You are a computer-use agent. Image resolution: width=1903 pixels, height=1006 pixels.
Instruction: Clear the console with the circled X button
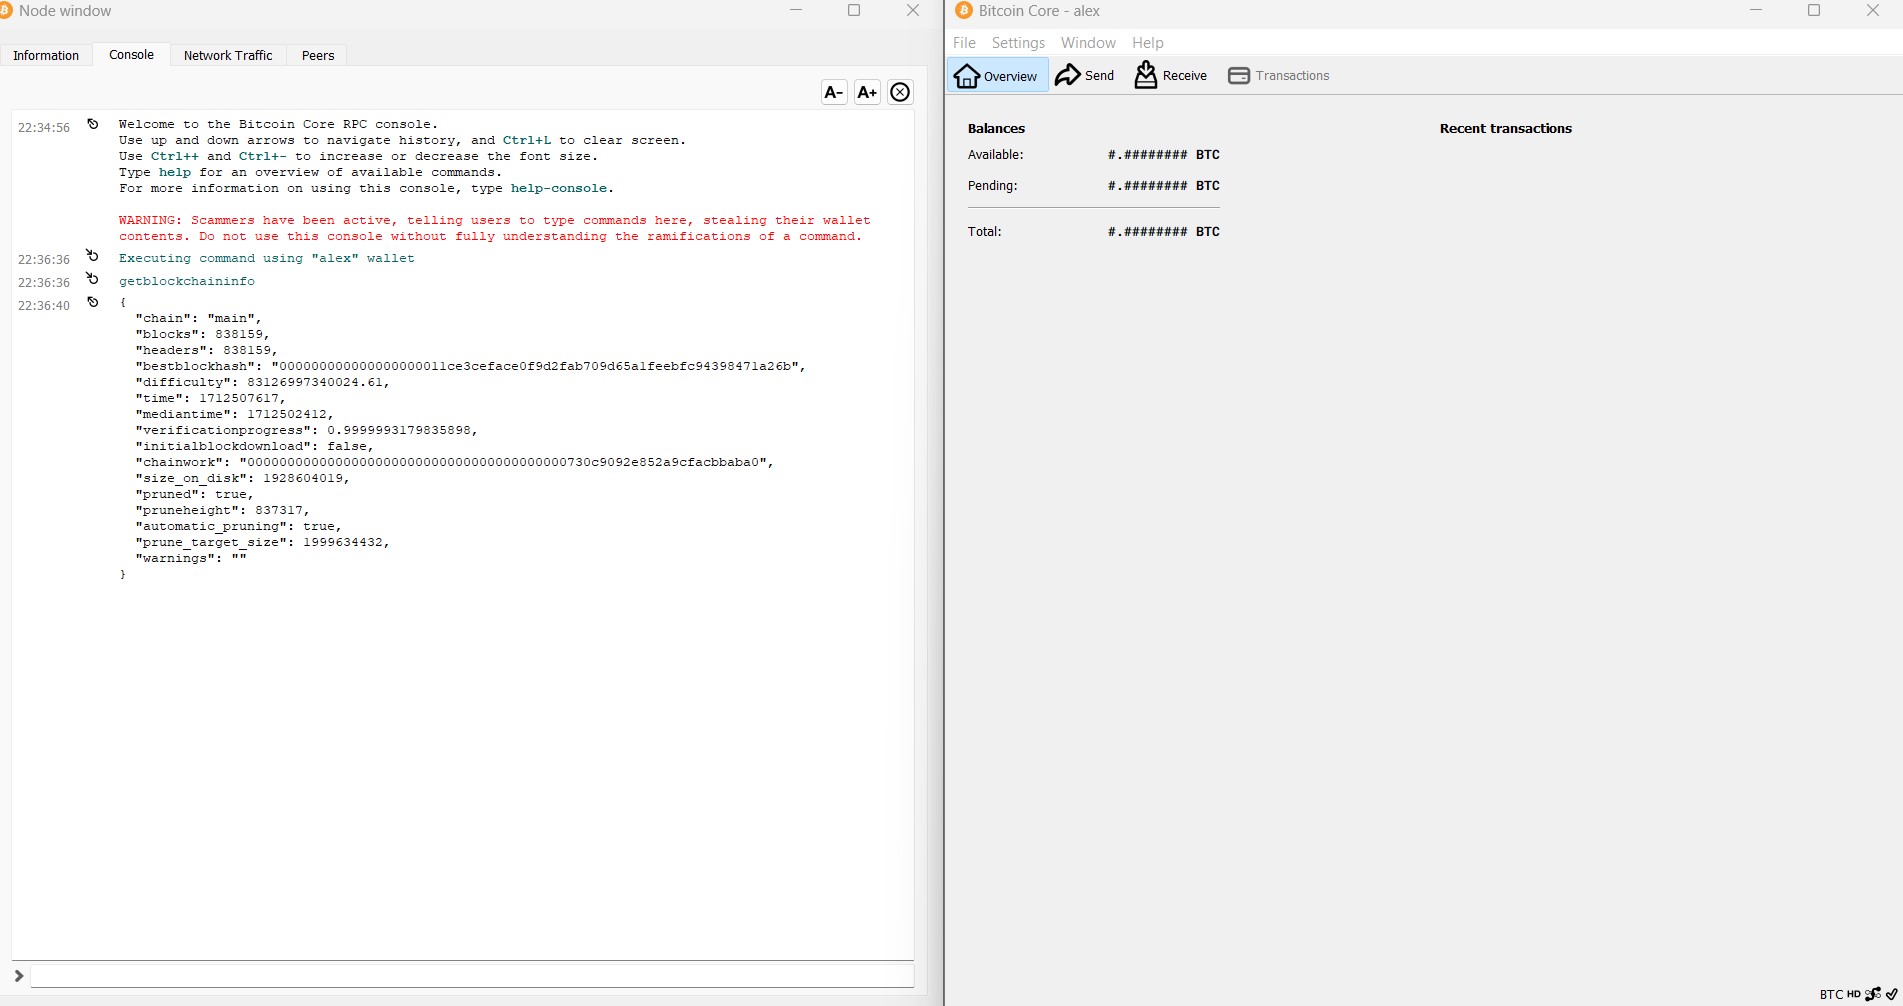pos(900,92)
